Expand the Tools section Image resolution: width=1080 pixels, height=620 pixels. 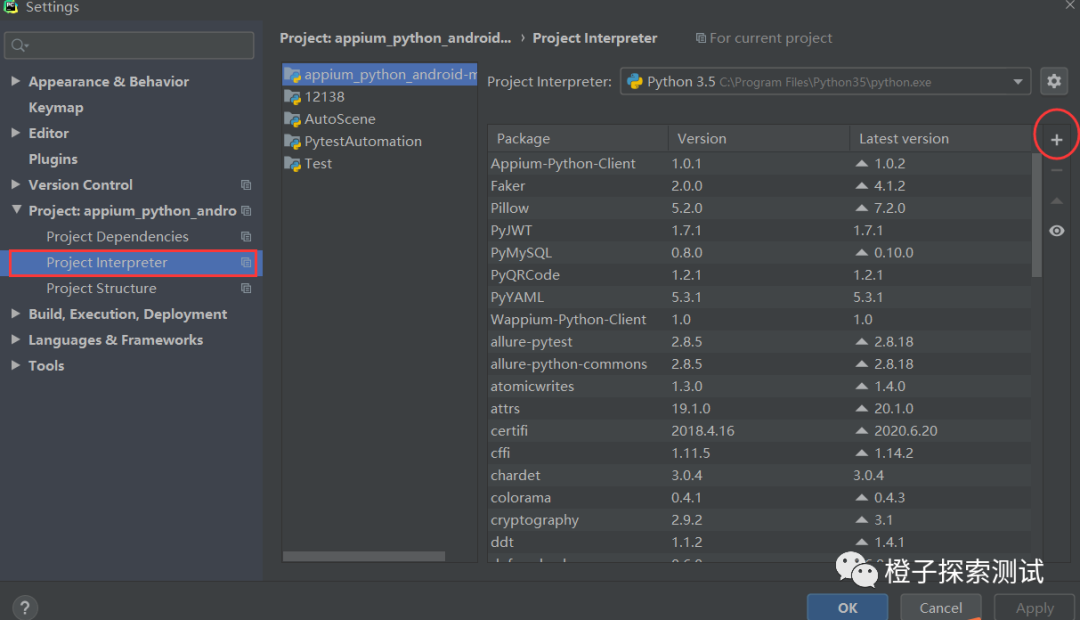click(x=15, y=365)
